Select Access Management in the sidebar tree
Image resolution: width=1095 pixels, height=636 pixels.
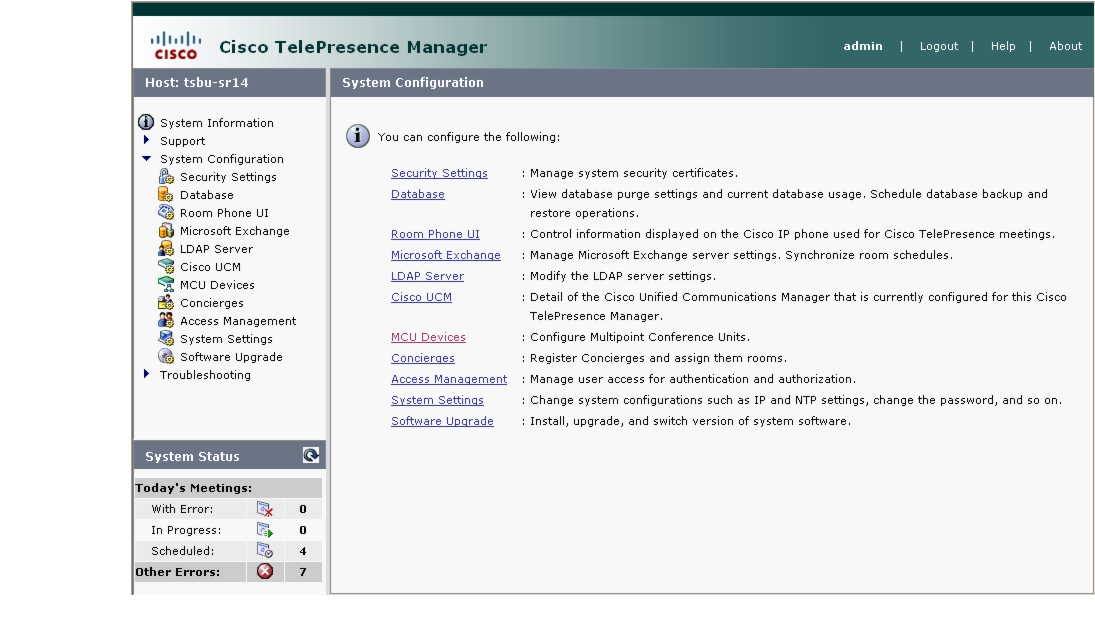pyautogui.click(x=238, y=321)
